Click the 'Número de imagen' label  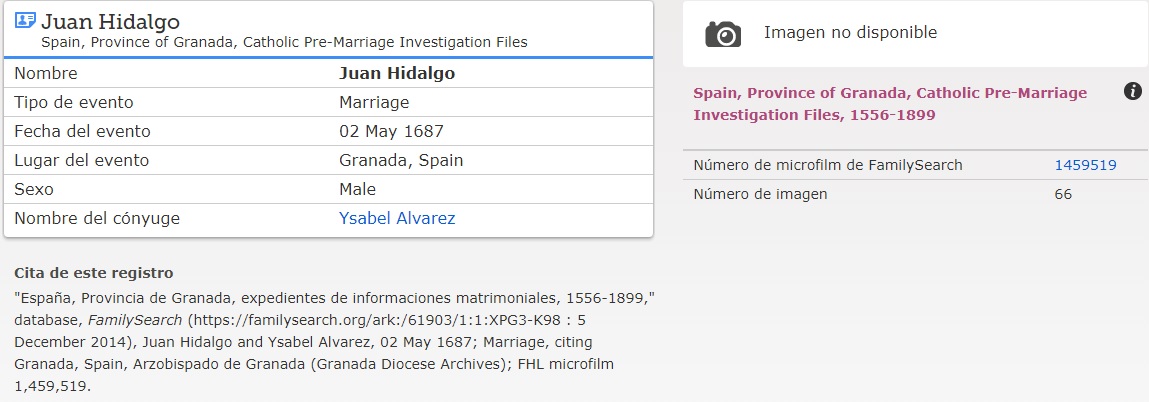tap(760, 194)
